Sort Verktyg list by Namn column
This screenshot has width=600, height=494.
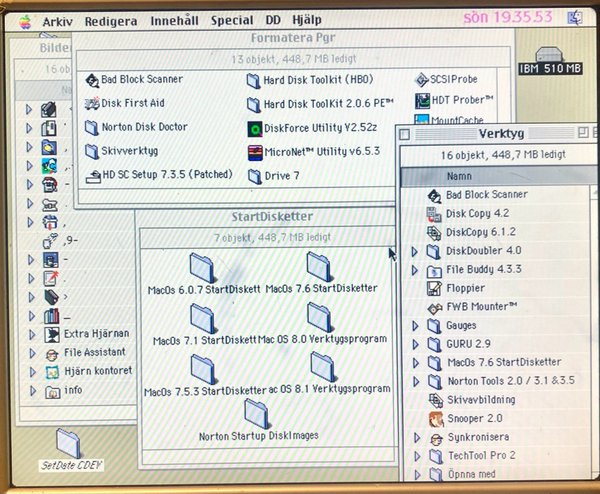tap(459, 176)
